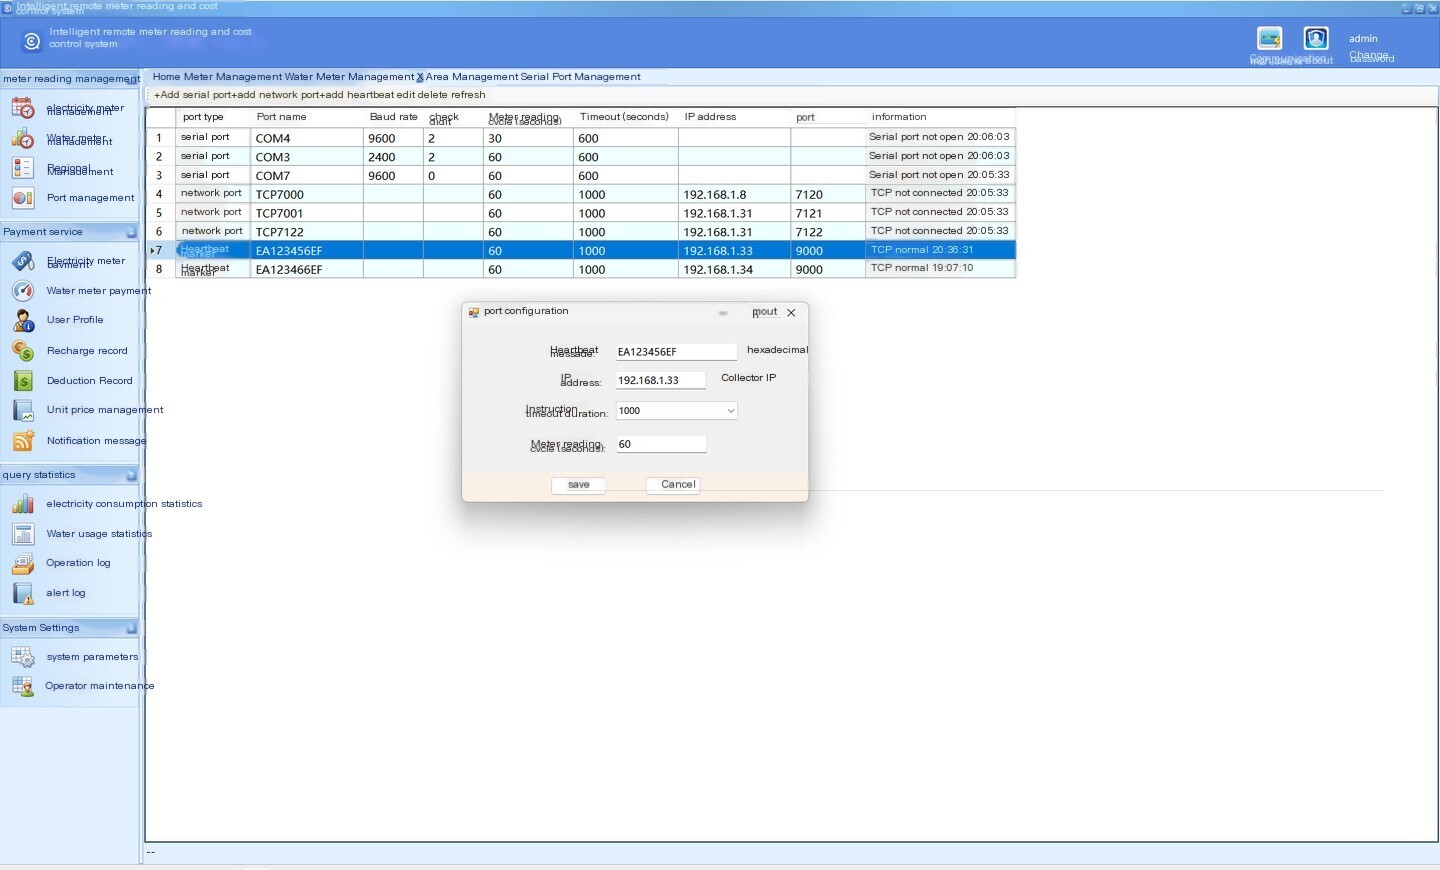The width and height of the screenshot is (1440, 870).
Task: Select the Serial Port Management tab
Action: [581, 77]
